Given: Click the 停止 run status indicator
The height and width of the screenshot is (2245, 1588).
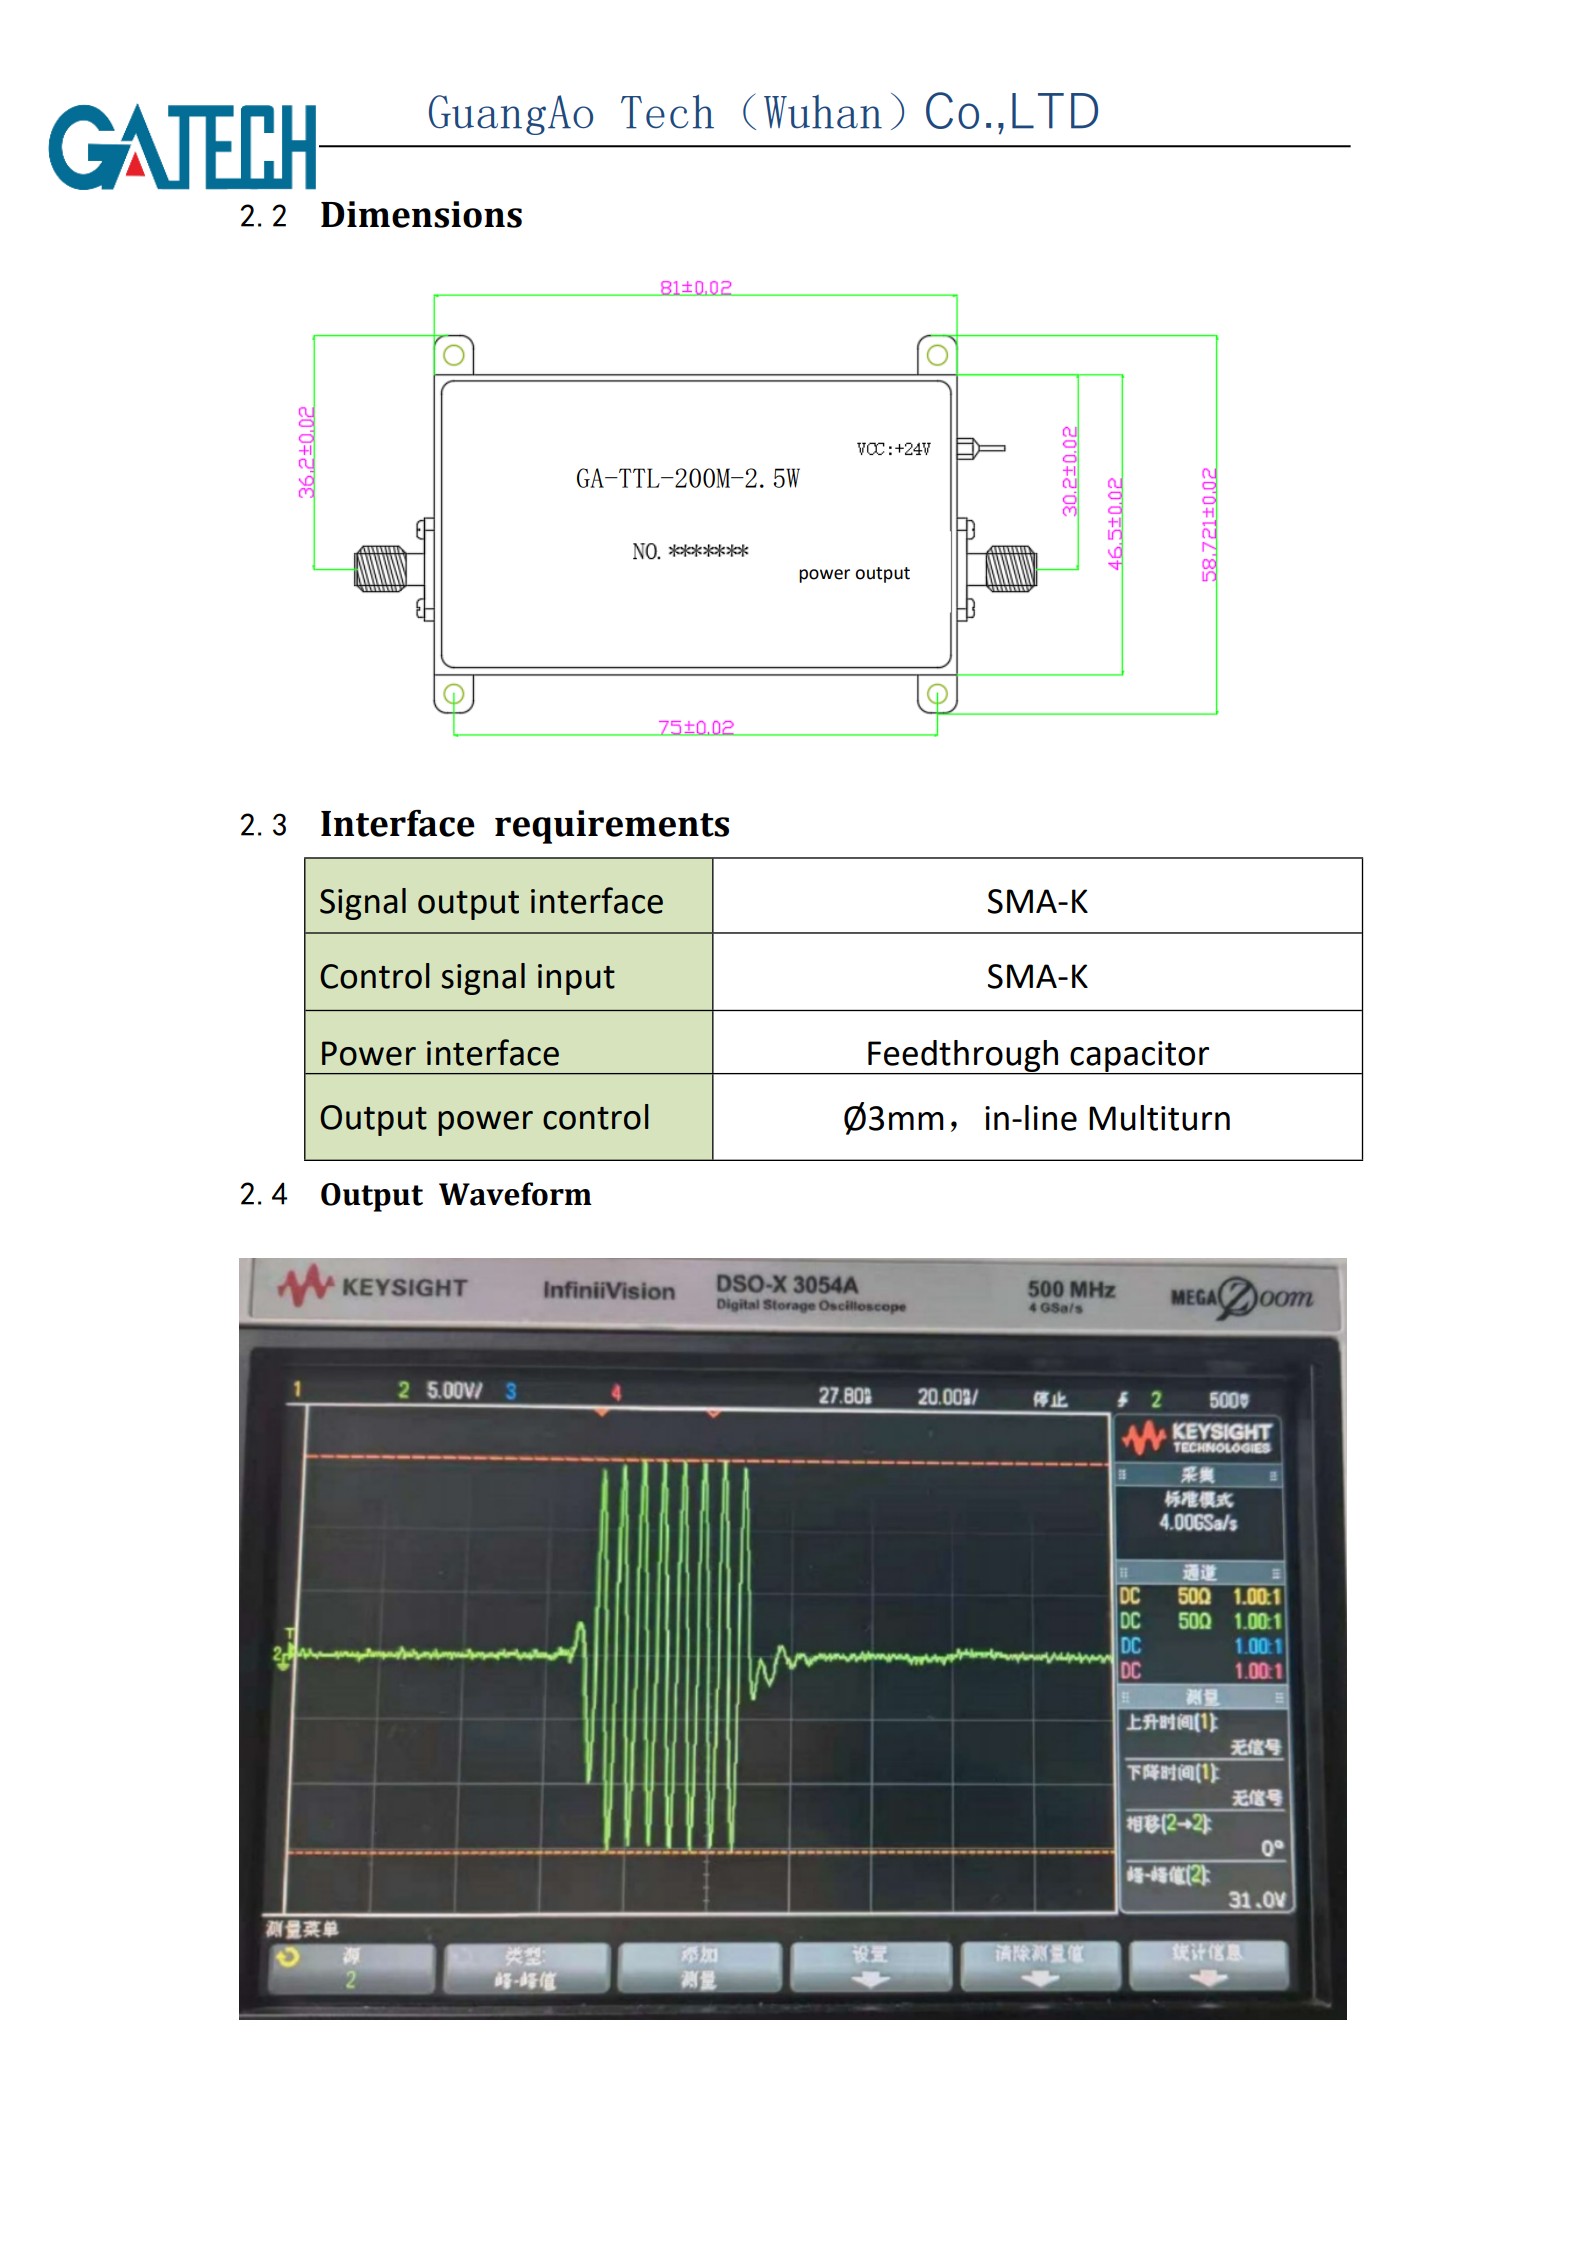Looking at the screenshot, I should tap(1050, 1399).
